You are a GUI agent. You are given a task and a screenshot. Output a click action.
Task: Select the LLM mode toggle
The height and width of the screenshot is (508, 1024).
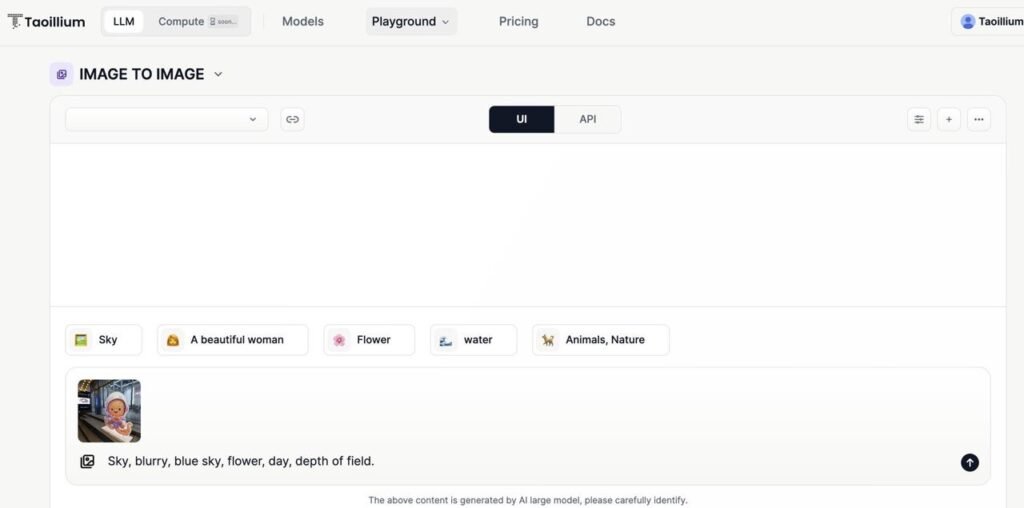pyautogui.click(x=124, y=21)
